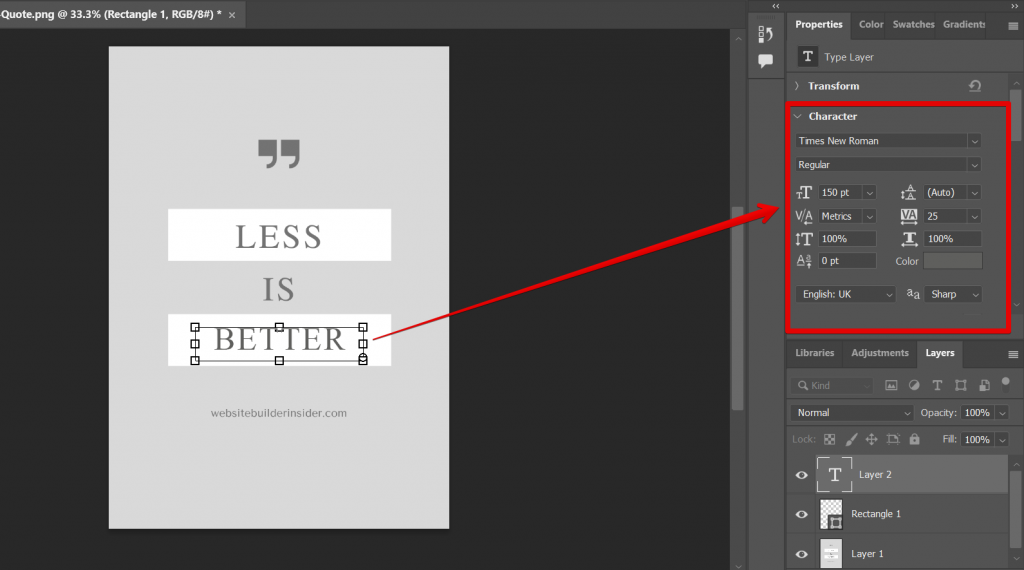The image size is (1024, 570).
Task: Hide Layer 2 with eye icon
Action: pos(801,475)
